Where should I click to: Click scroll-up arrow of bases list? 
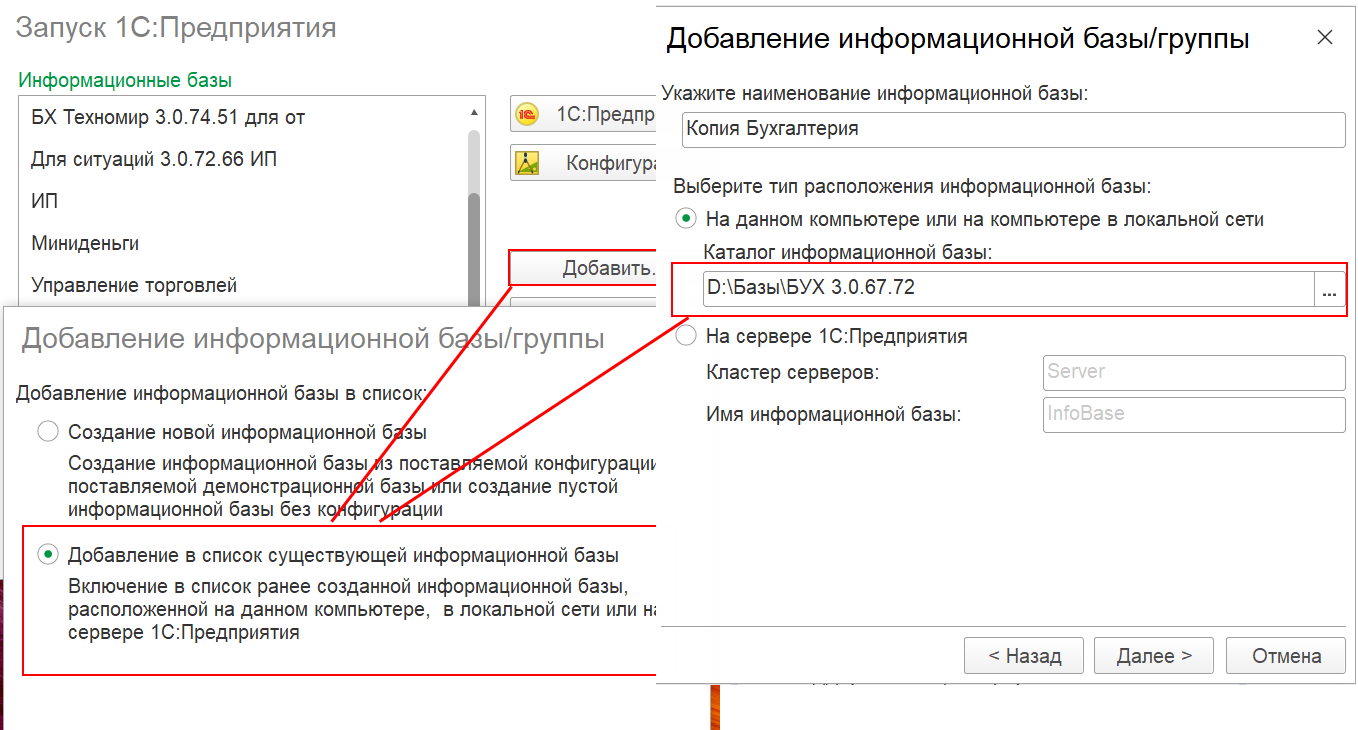click(474, 112)
